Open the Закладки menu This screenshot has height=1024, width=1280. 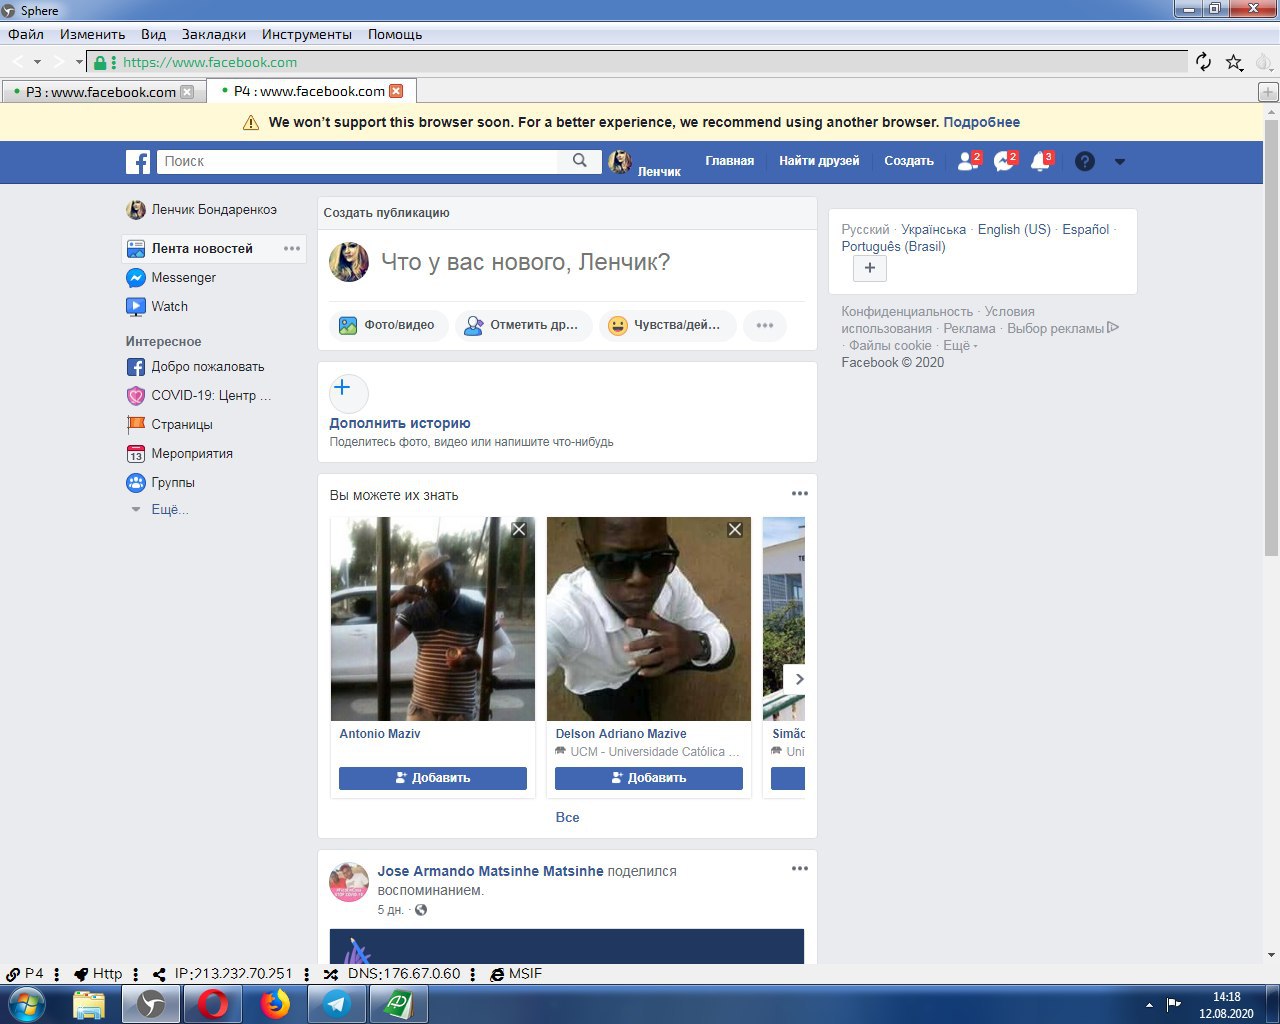[214, 34]
